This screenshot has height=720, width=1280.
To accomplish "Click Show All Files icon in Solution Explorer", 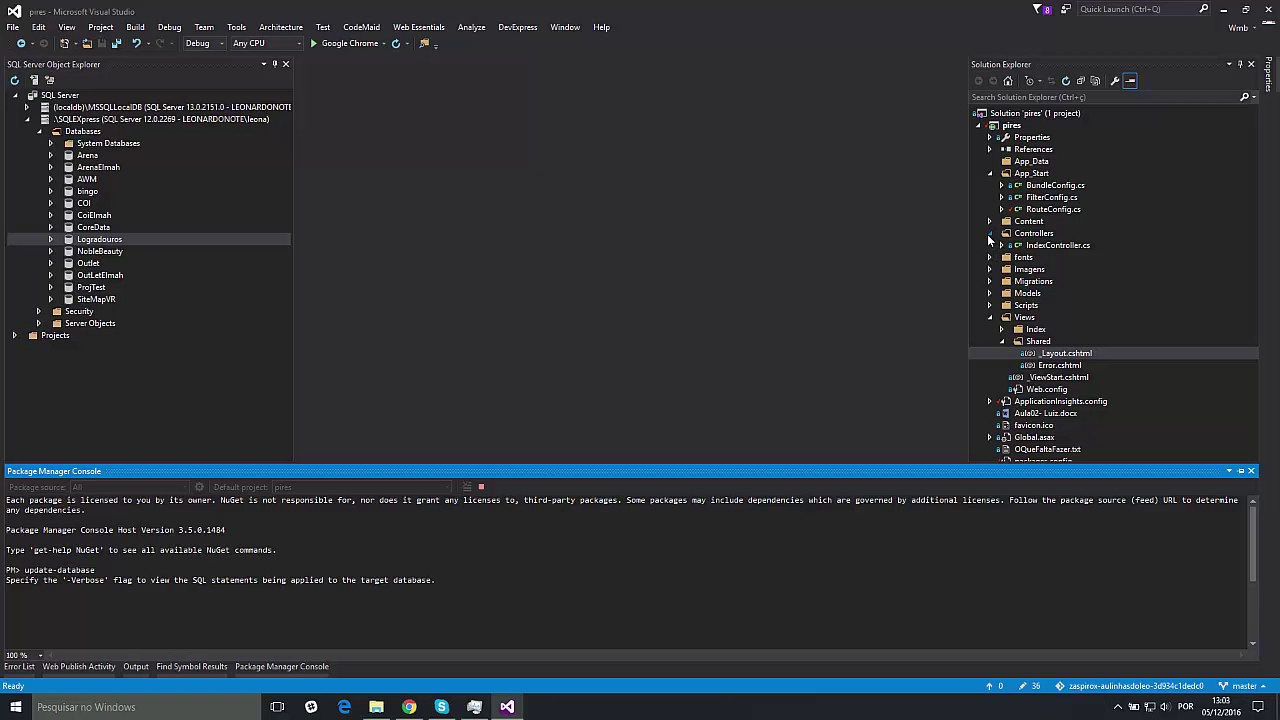I will pyautogui.click(x=1095, y=81).
